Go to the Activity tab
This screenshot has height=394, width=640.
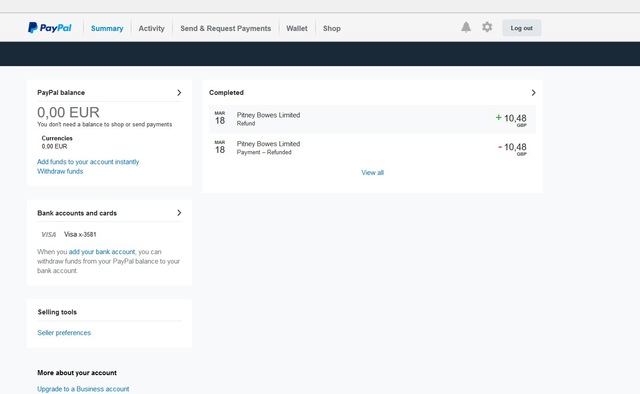click(151, 28)
